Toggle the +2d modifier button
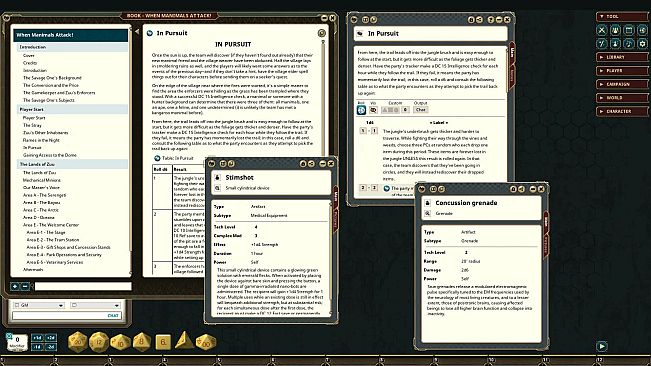 click(x=51, y=338)
